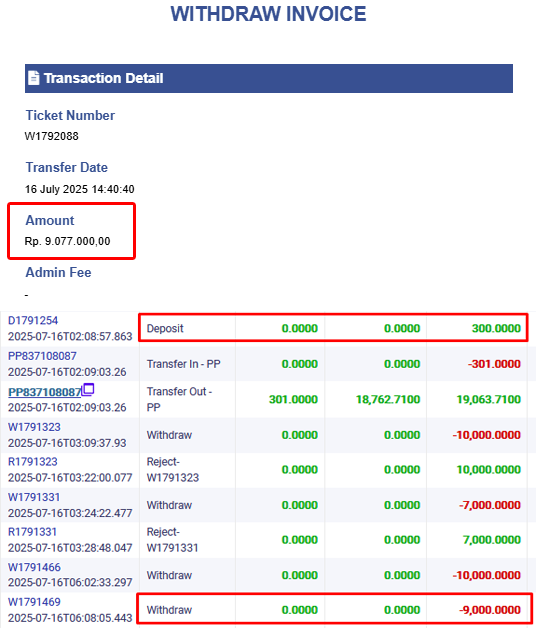Screen dimensions: 536x628
Task: Select the amount Rp. 9.077.000,00
Action: [67, 241]
